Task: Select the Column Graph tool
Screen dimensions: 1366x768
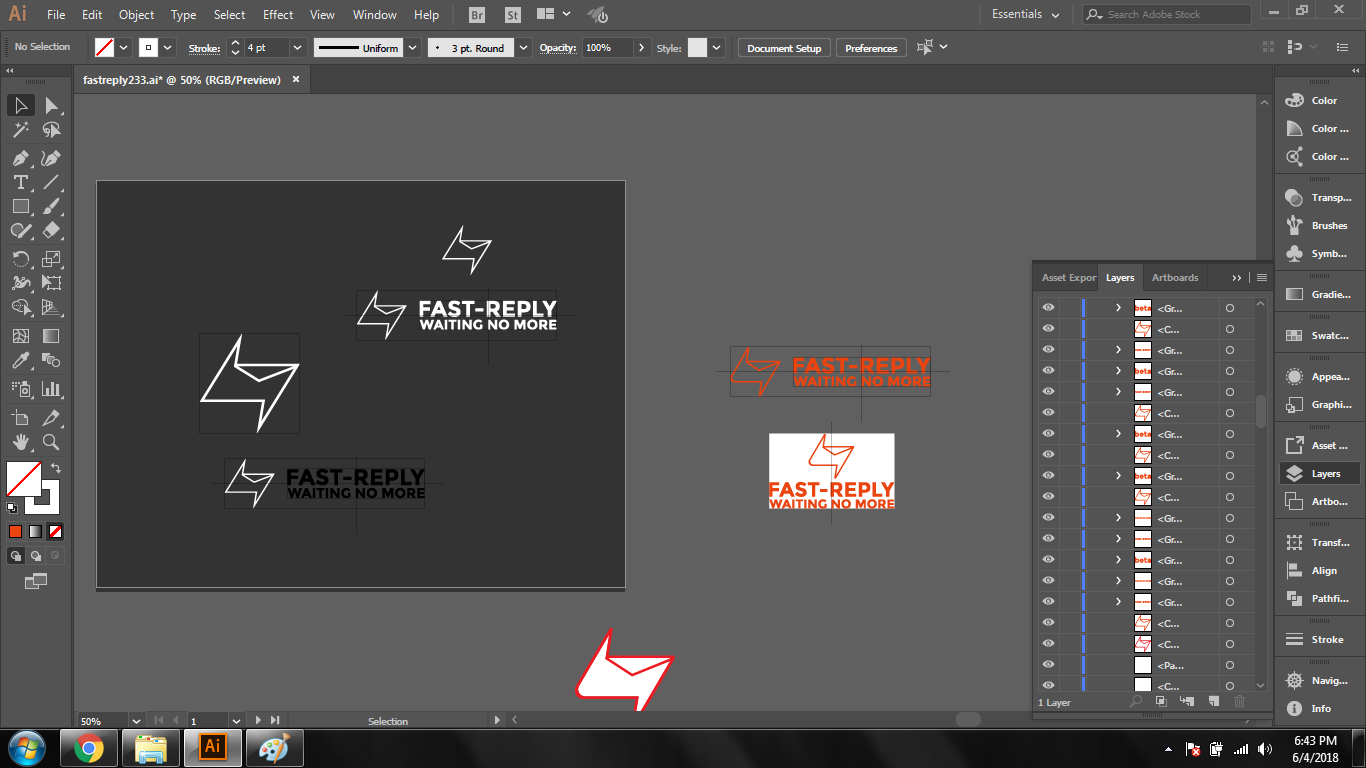Action: pos(52,389)
